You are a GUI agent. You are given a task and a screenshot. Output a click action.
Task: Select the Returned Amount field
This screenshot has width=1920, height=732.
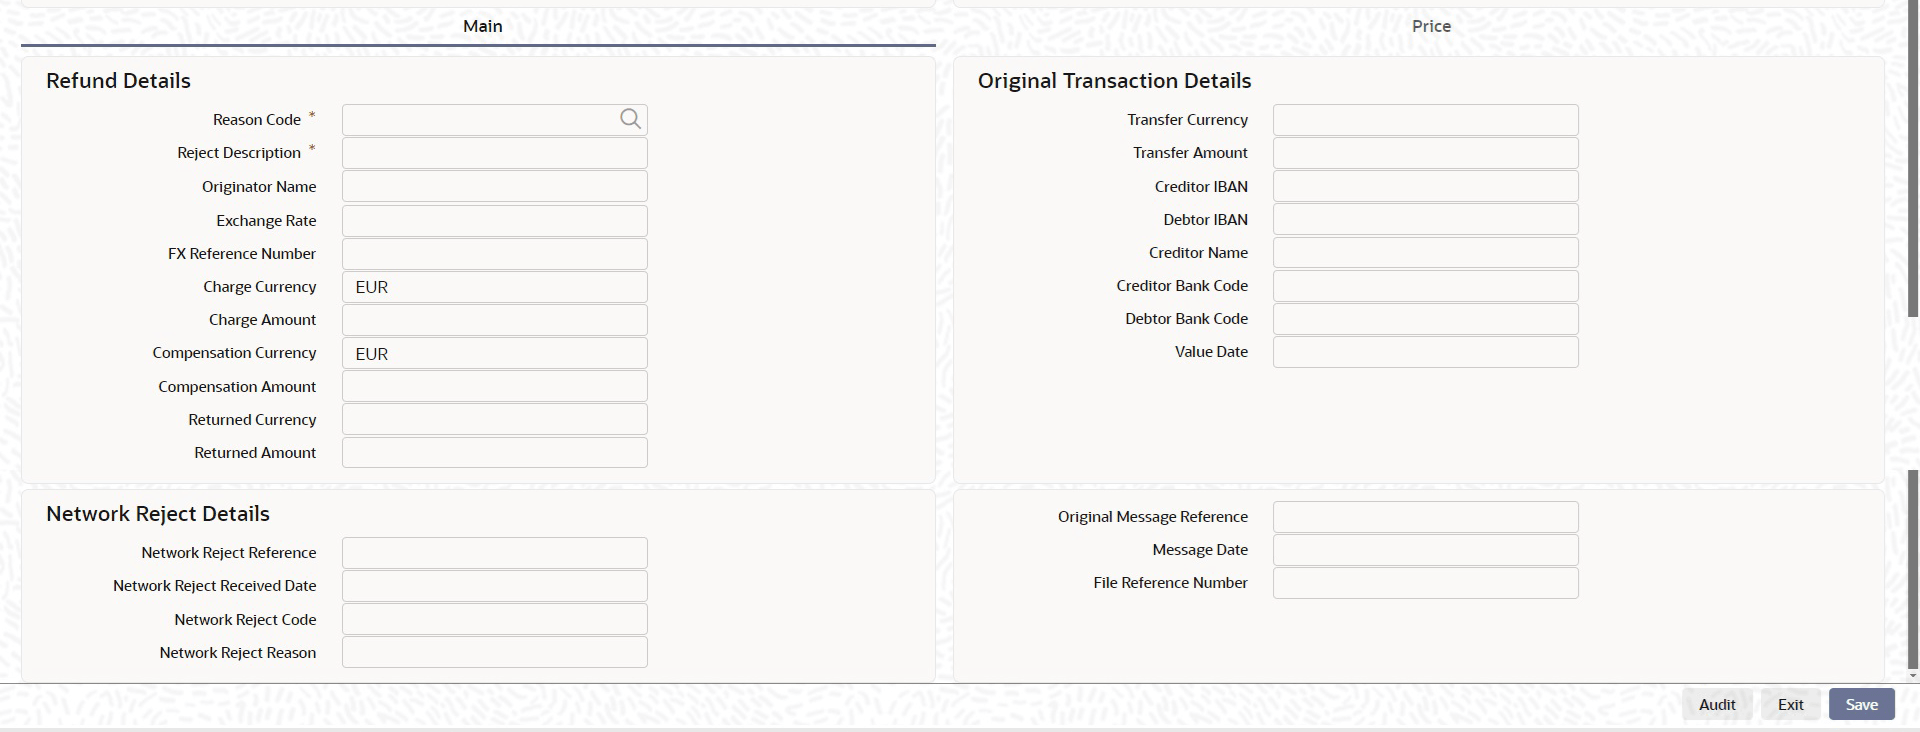[x=495, y=452]
